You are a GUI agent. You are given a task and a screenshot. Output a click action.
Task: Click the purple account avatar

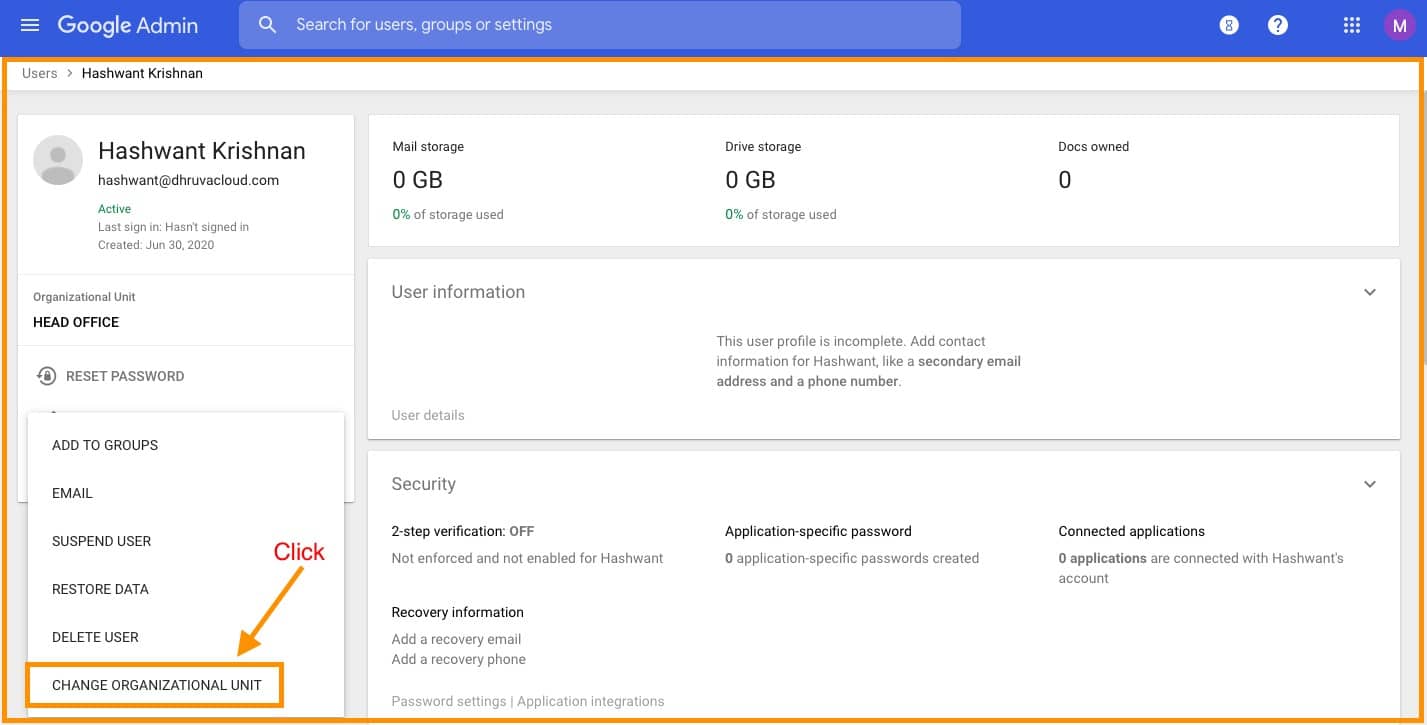click(x=1398, y=26)
